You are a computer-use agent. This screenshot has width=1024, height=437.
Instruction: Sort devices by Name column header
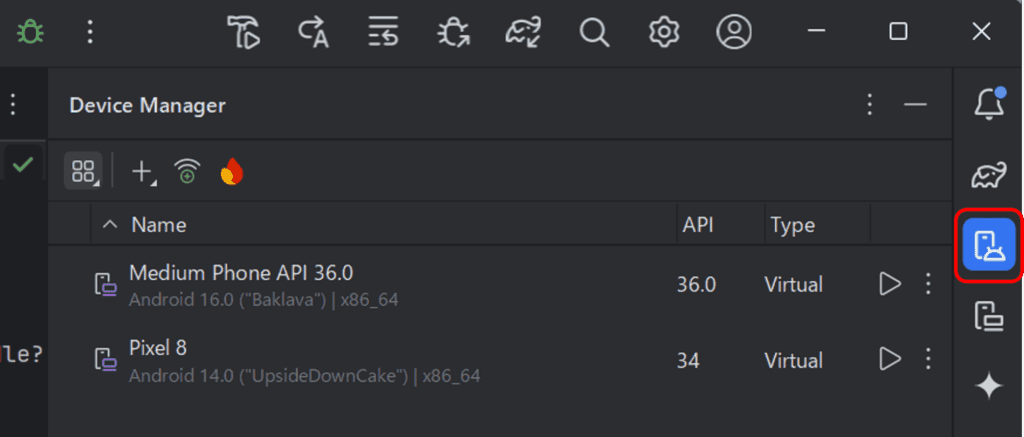[159, 225]
